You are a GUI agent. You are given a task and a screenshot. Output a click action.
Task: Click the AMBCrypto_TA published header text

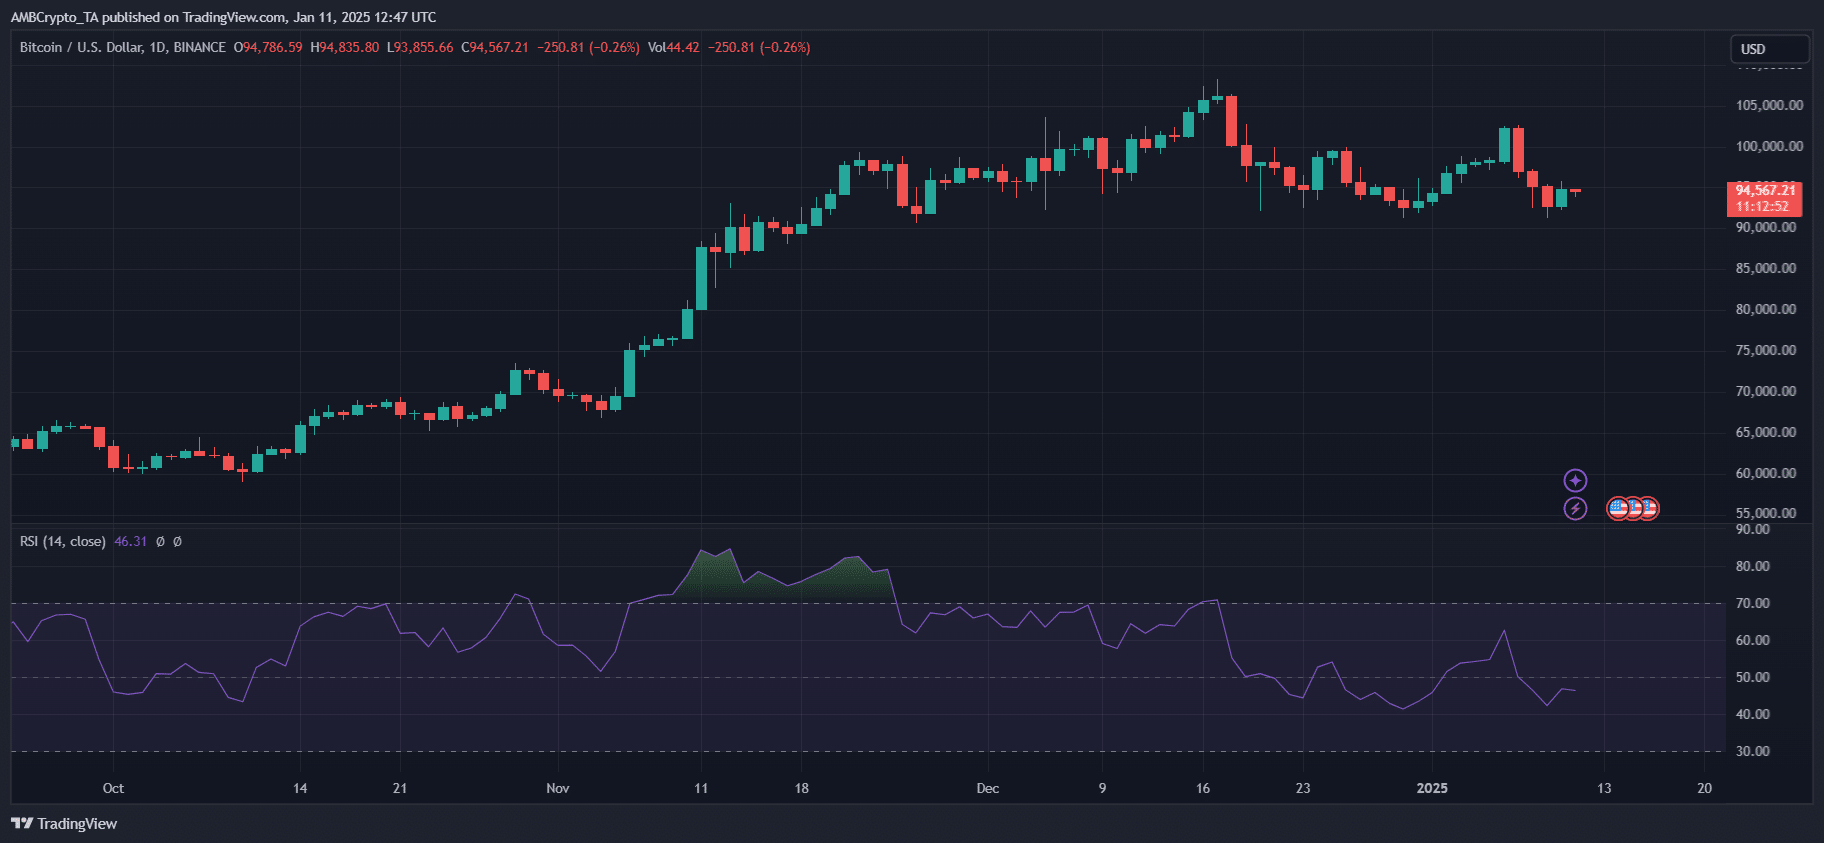[x=223, y=17]
